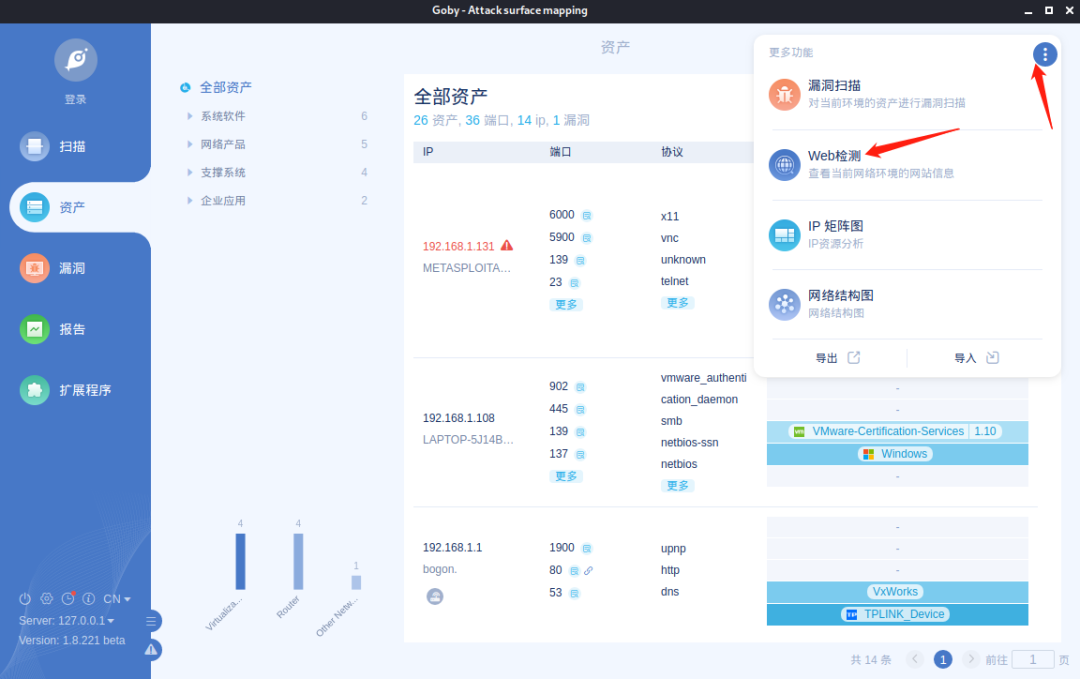Show 更多 protocols below telnet
Screen dimensions: 1080x679
pyautogui.click(x=678, y=303)
